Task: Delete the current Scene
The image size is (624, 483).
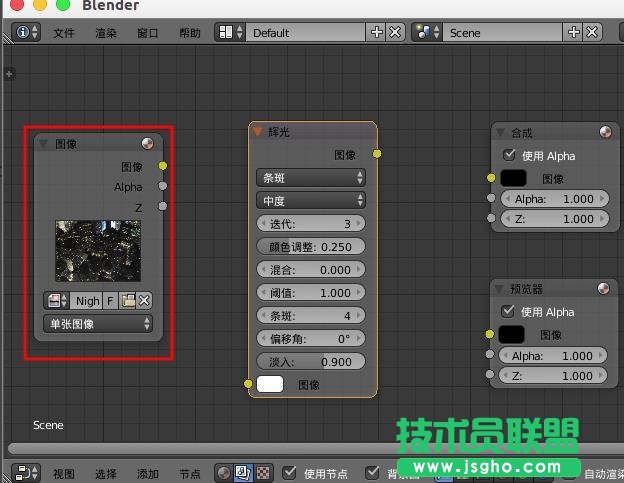Action: pyautogui.click(x=592, y=32)
